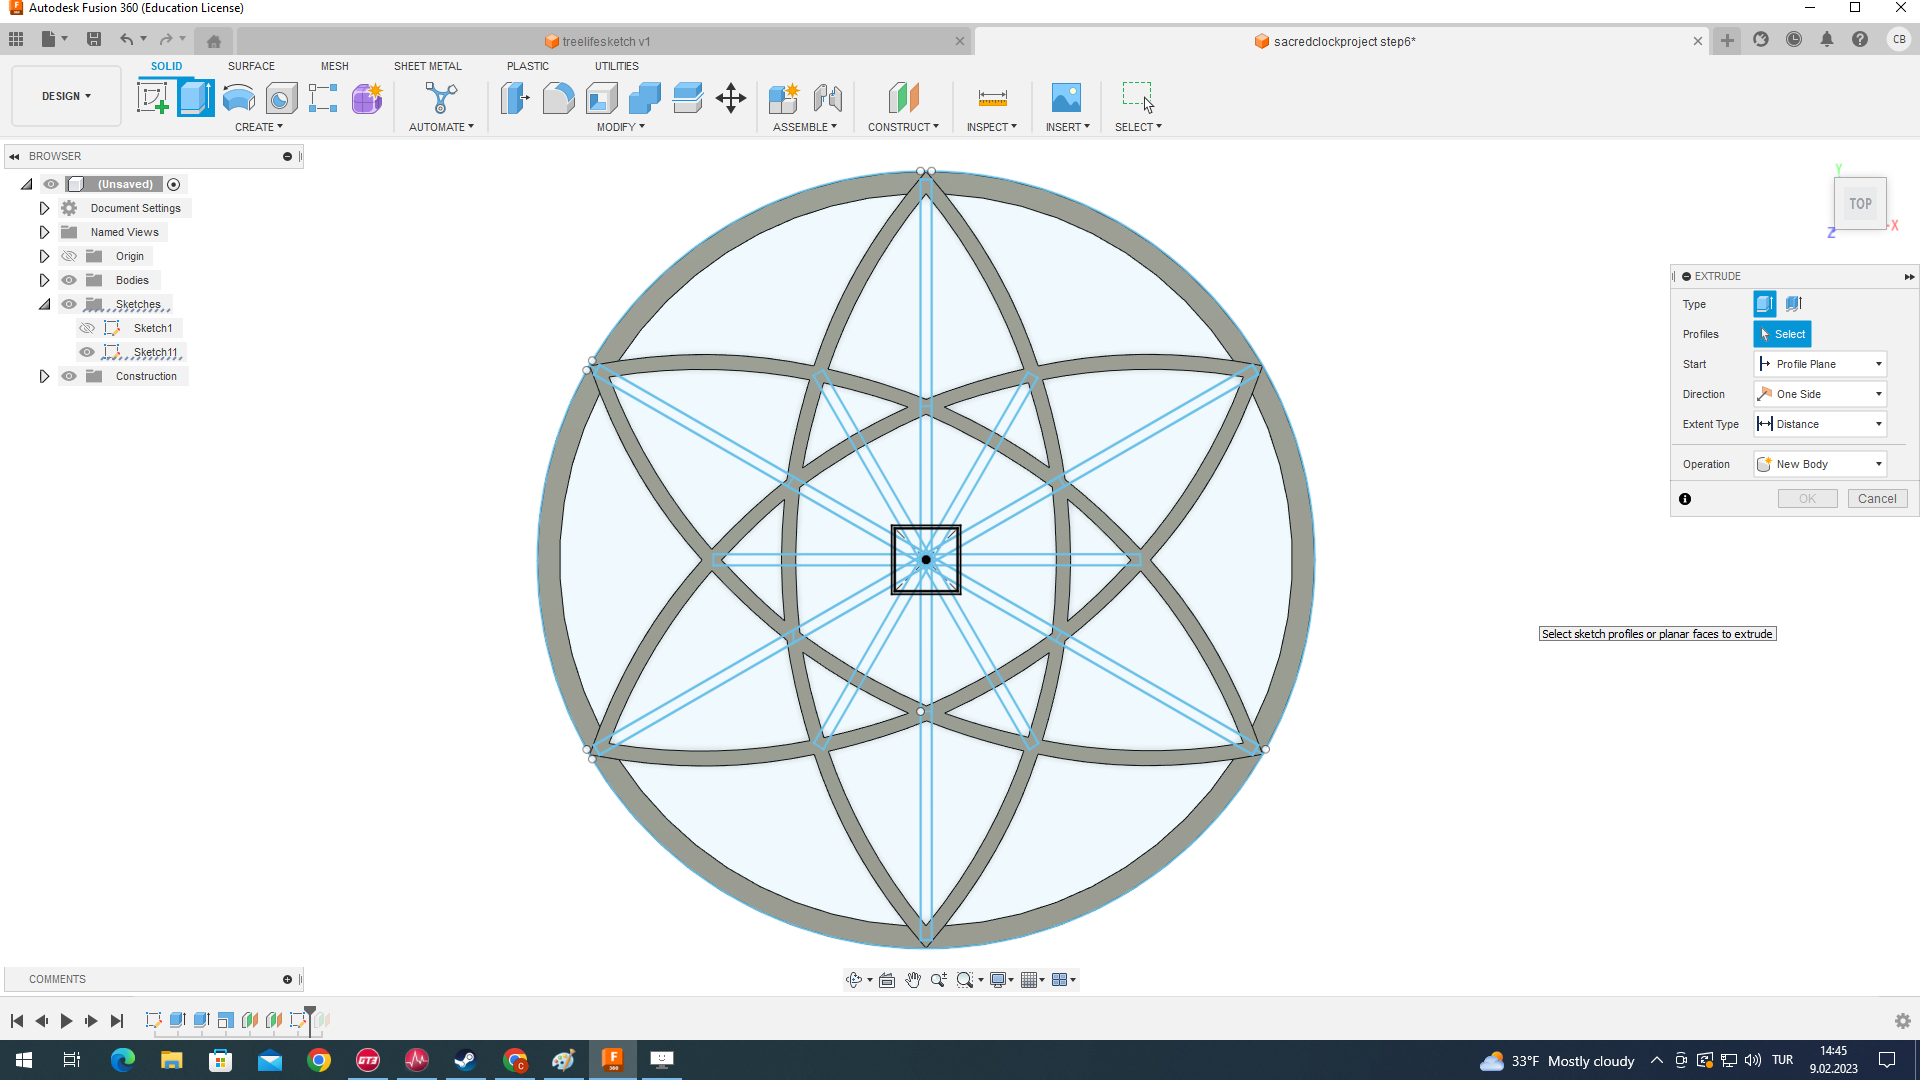Hide Sketch11 with its eye icon
This screenshot has width=1920, height=1080.
point(87,352)
